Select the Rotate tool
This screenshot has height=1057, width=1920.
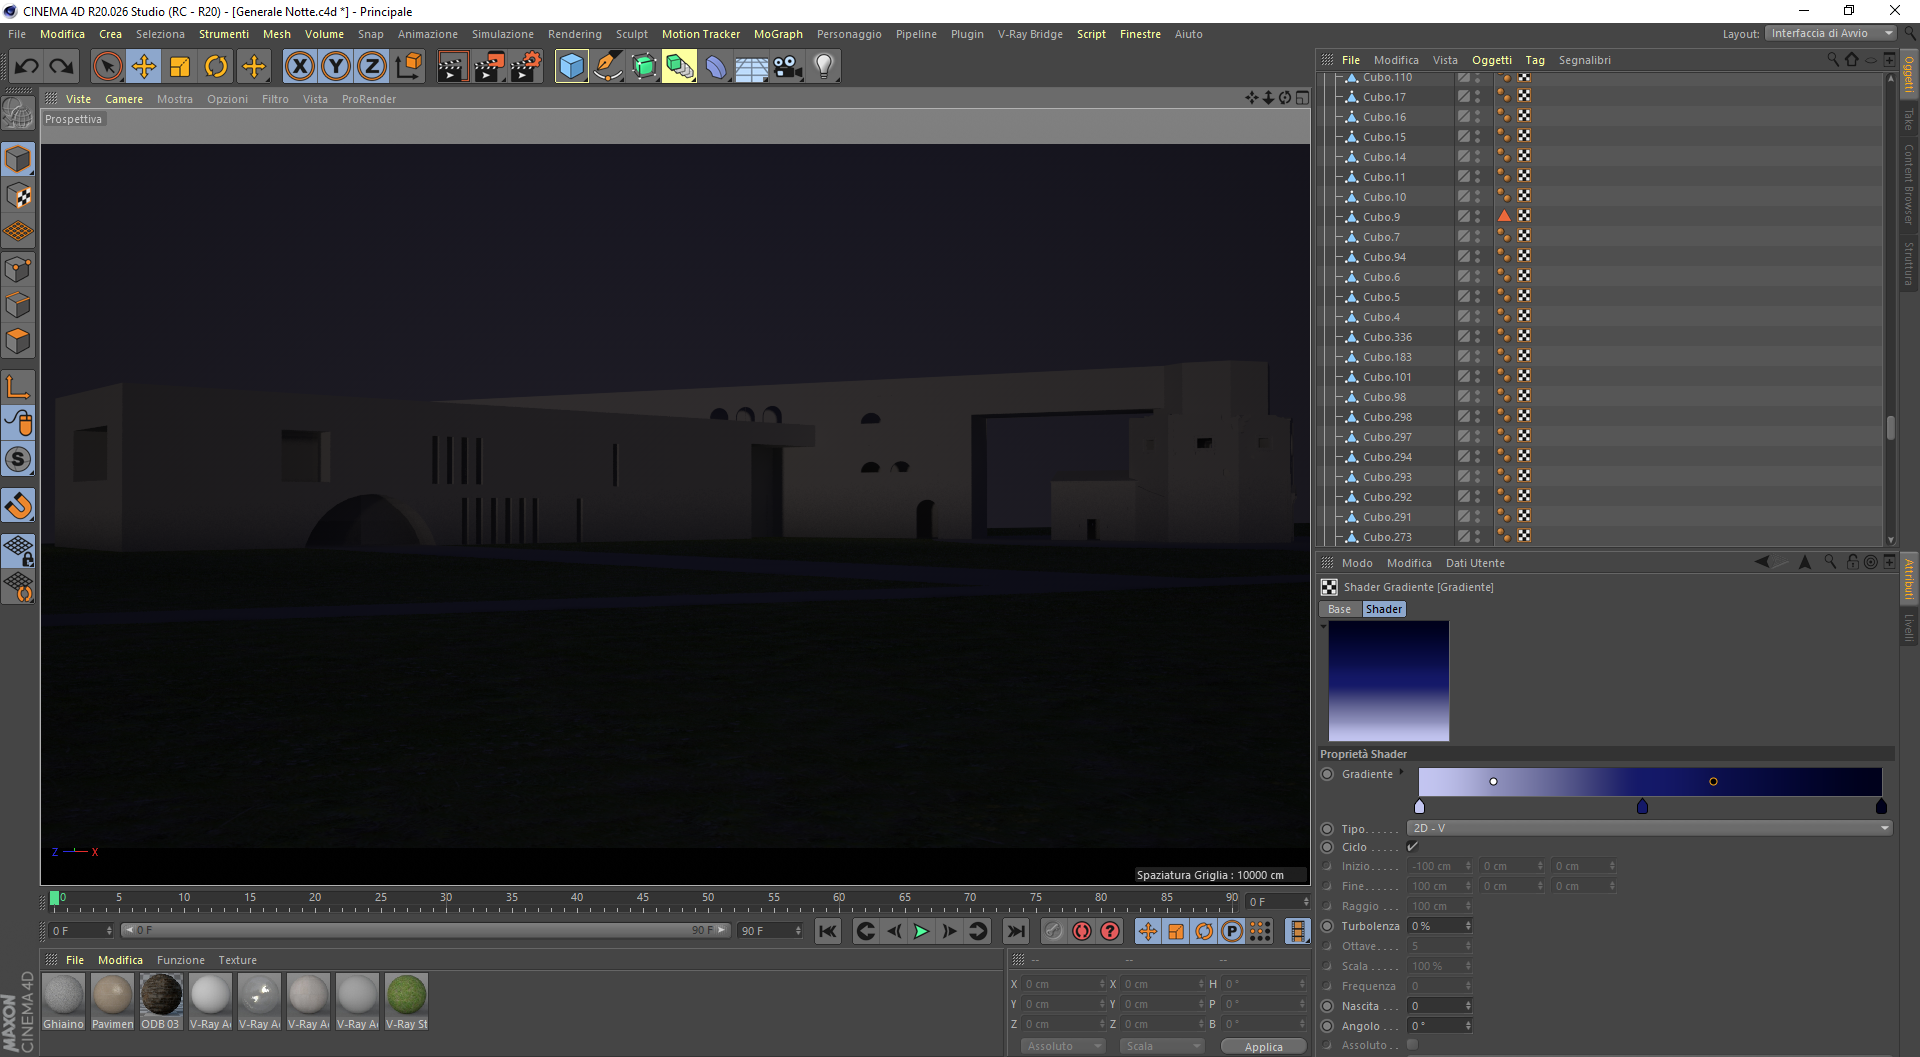216,67
